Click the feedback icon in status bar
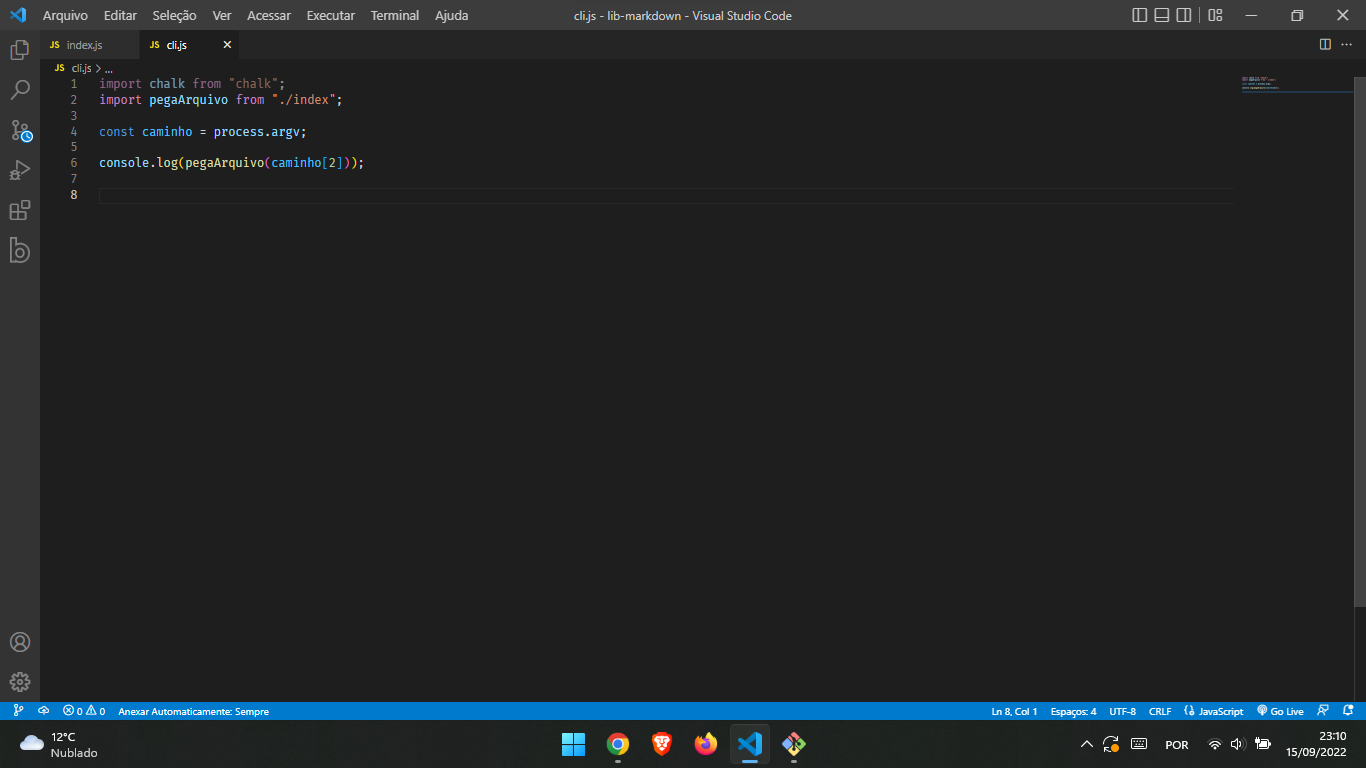1366x768 pixels. 1323,711
